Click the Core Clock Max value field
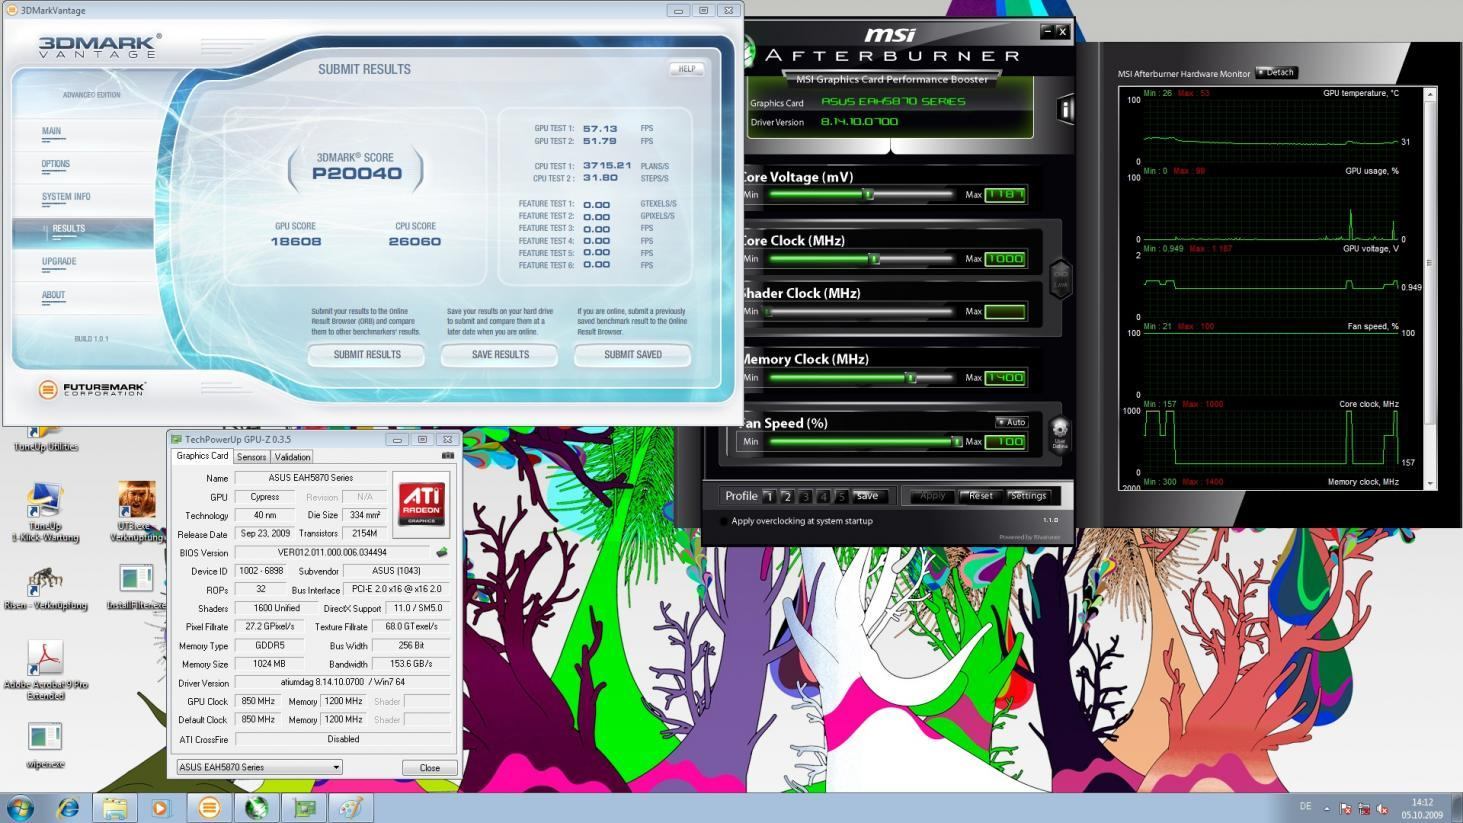The height and width of the screenshot is (823, 1463). click(x=1005, y=259)
